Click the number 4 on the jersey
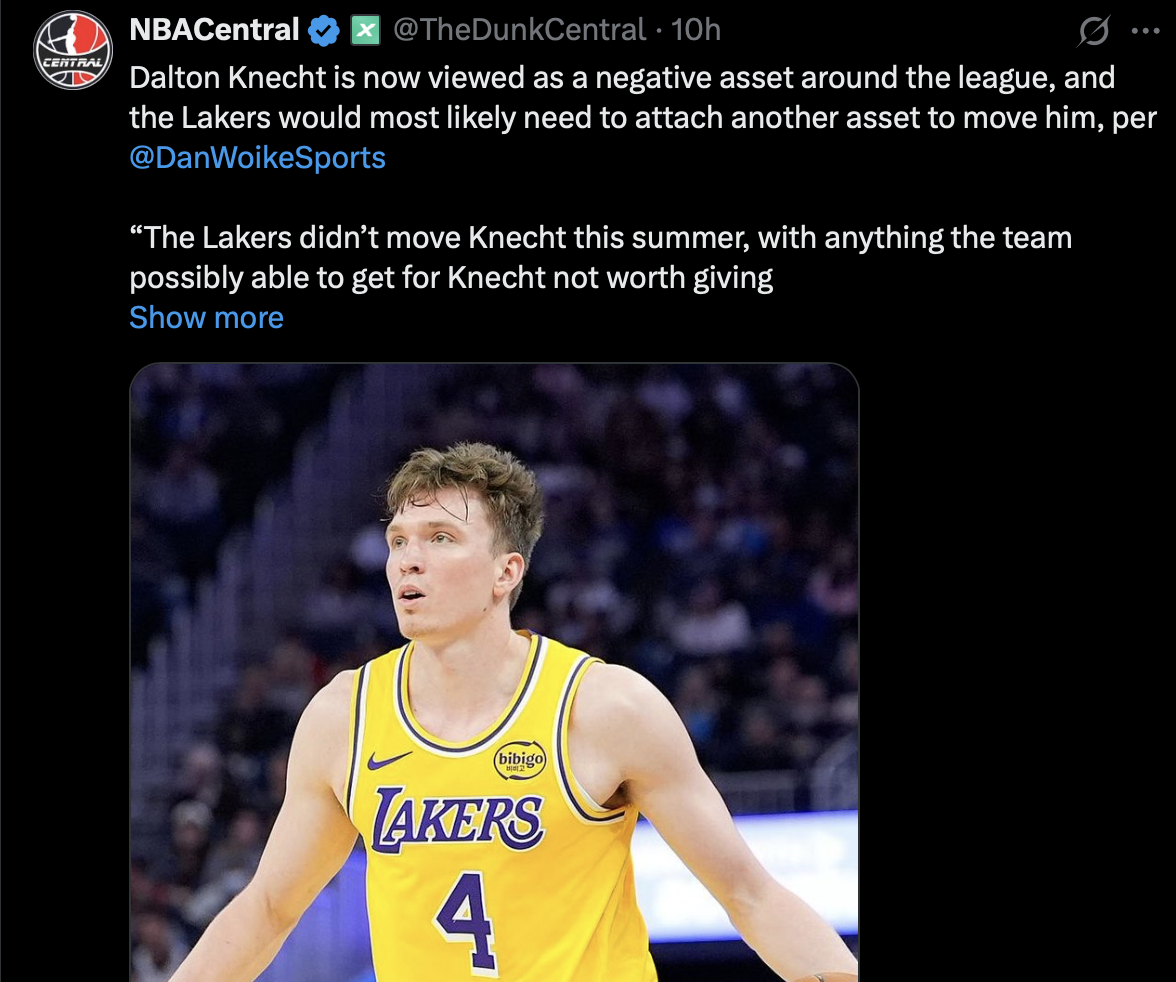Viewport: 1176px width, 982px height. pos(467,918)
